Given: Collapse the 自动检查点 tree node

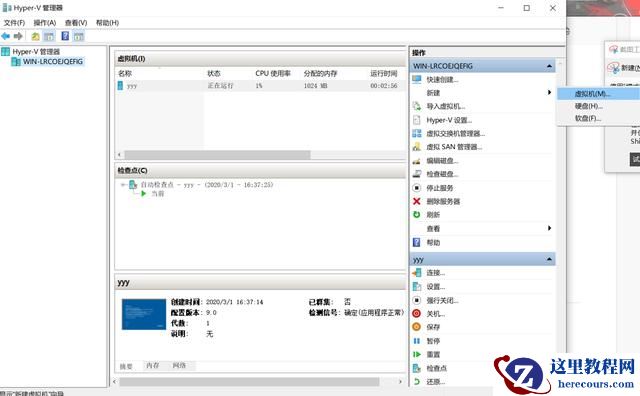Looking at the screenshot, I should click(x=123, y=185).
